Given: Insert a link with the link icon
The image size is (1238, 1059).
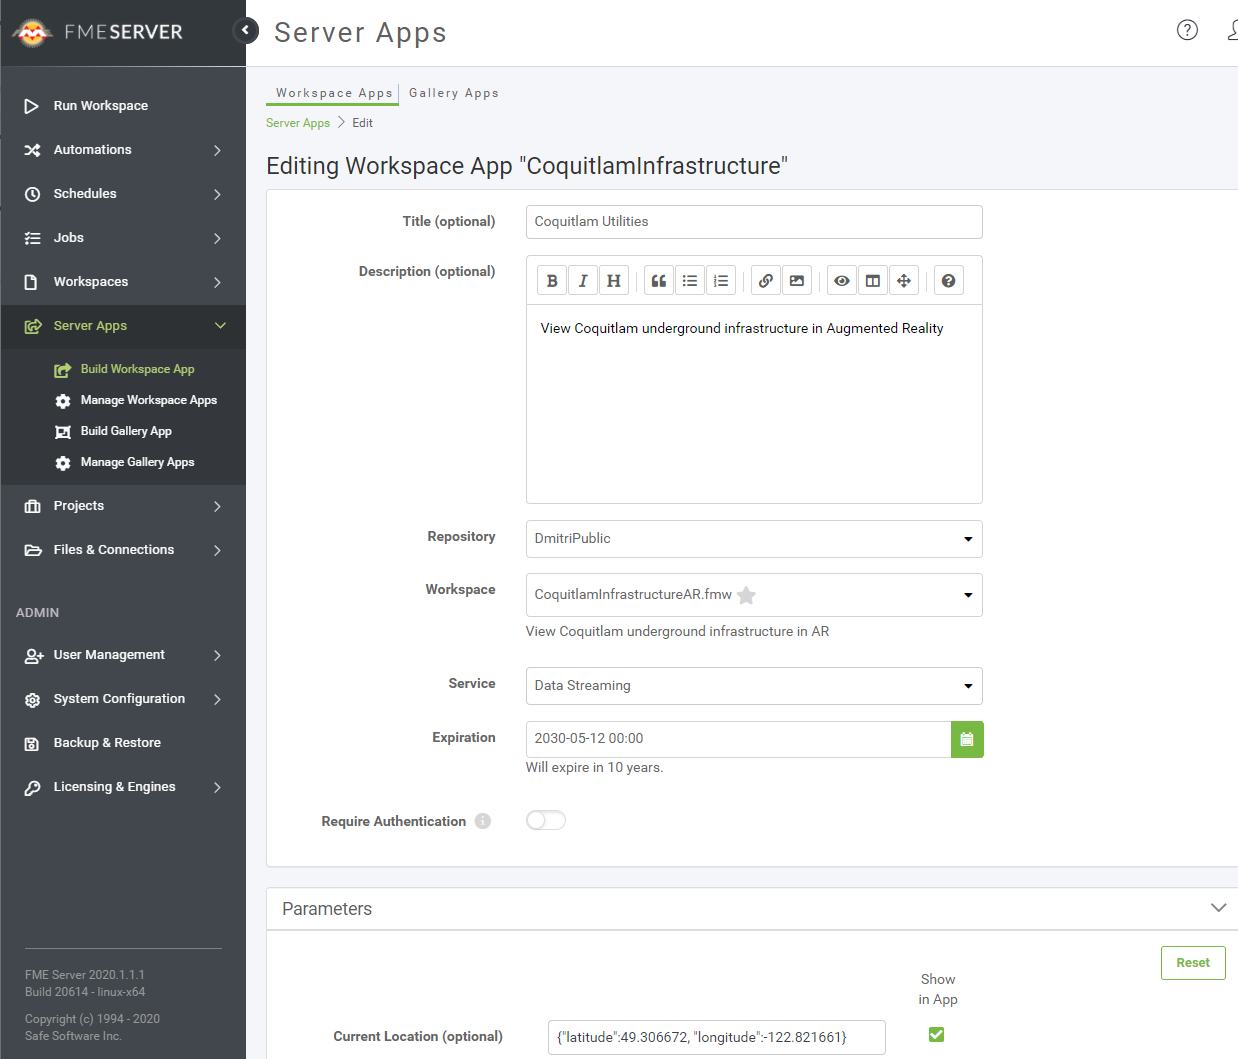Looking at the screenshot, I should click(765, 281).
